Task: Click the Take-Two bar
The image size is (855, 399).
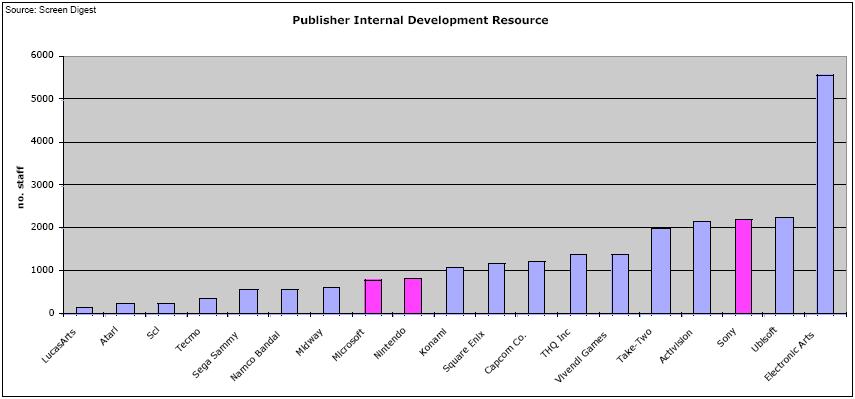Action: (661, 271)
